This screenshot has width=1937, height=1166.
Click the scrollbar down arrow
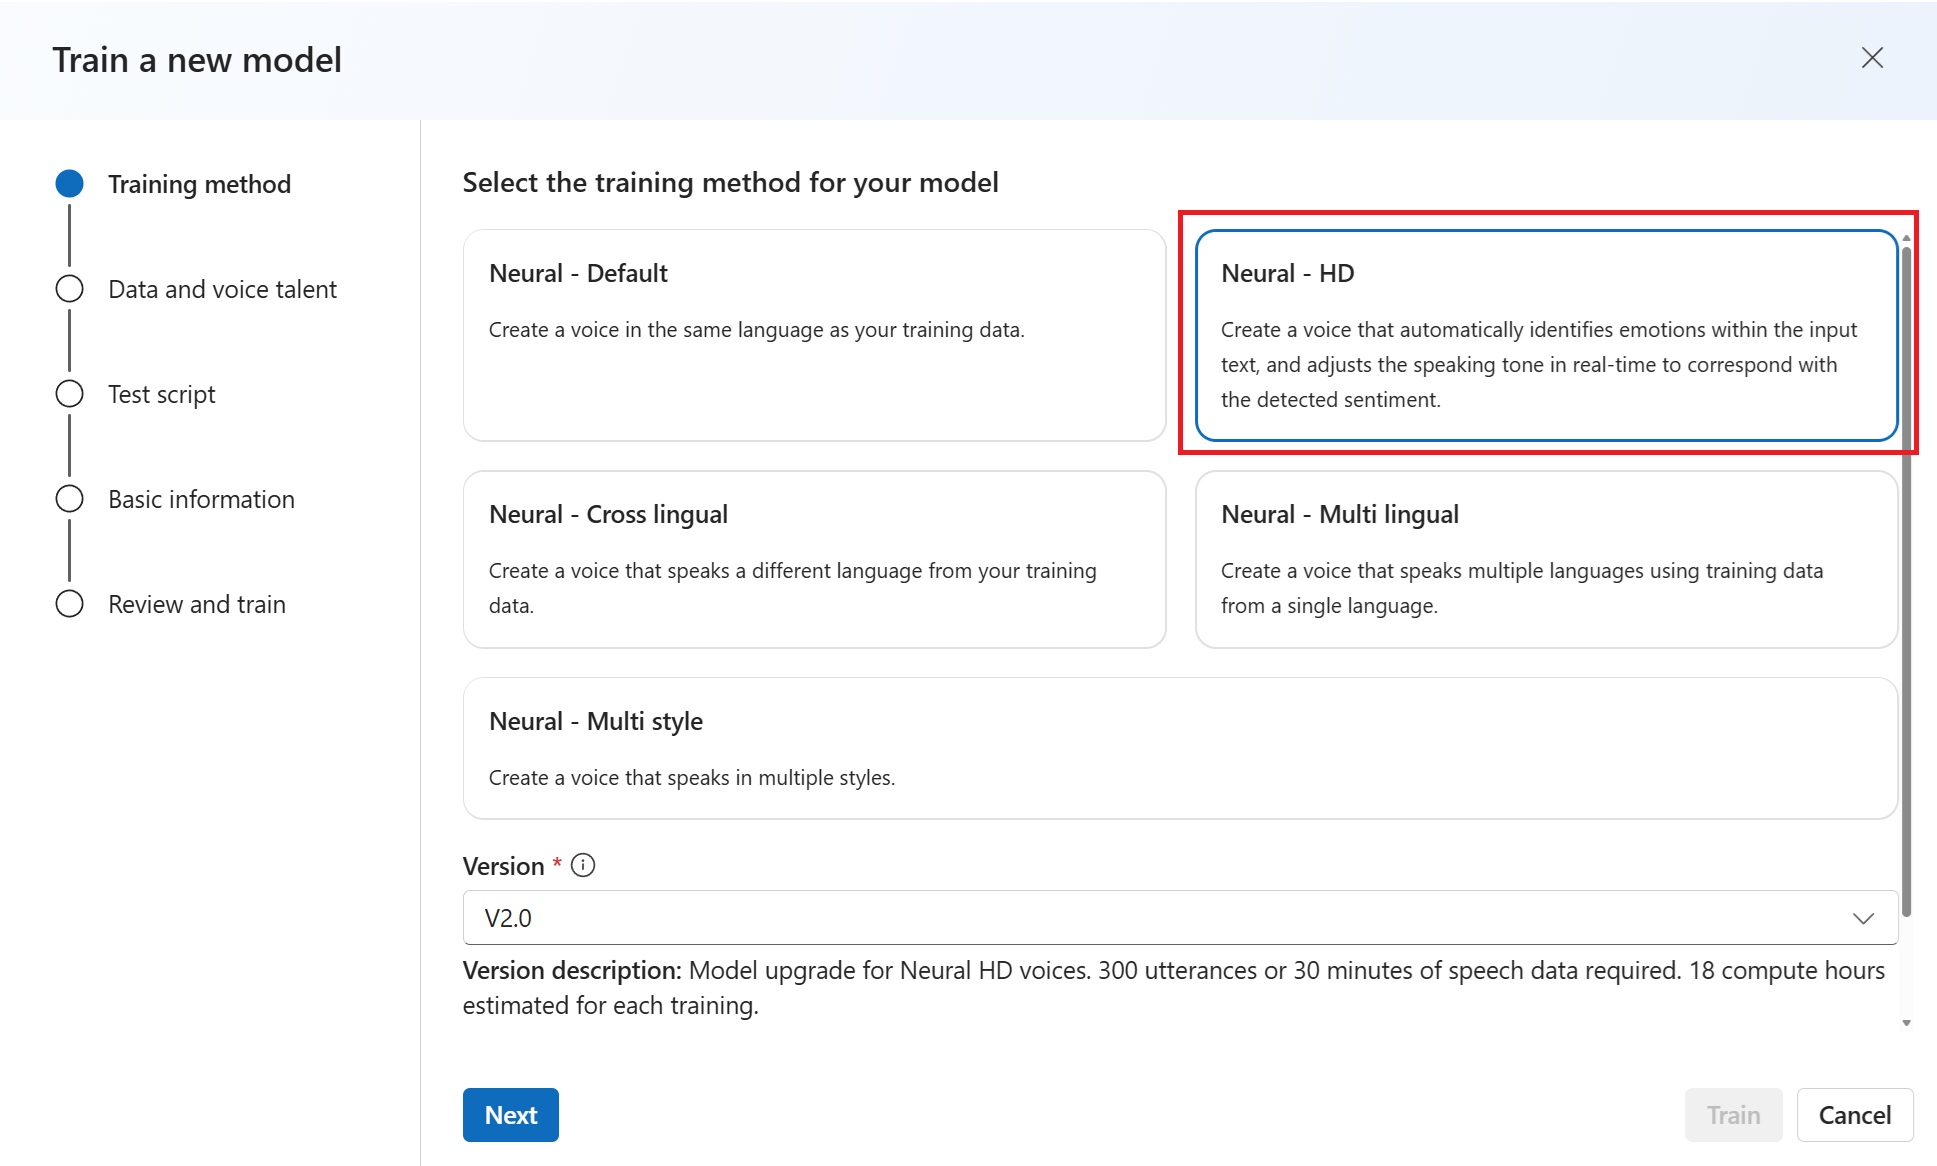(1907, 1023)
